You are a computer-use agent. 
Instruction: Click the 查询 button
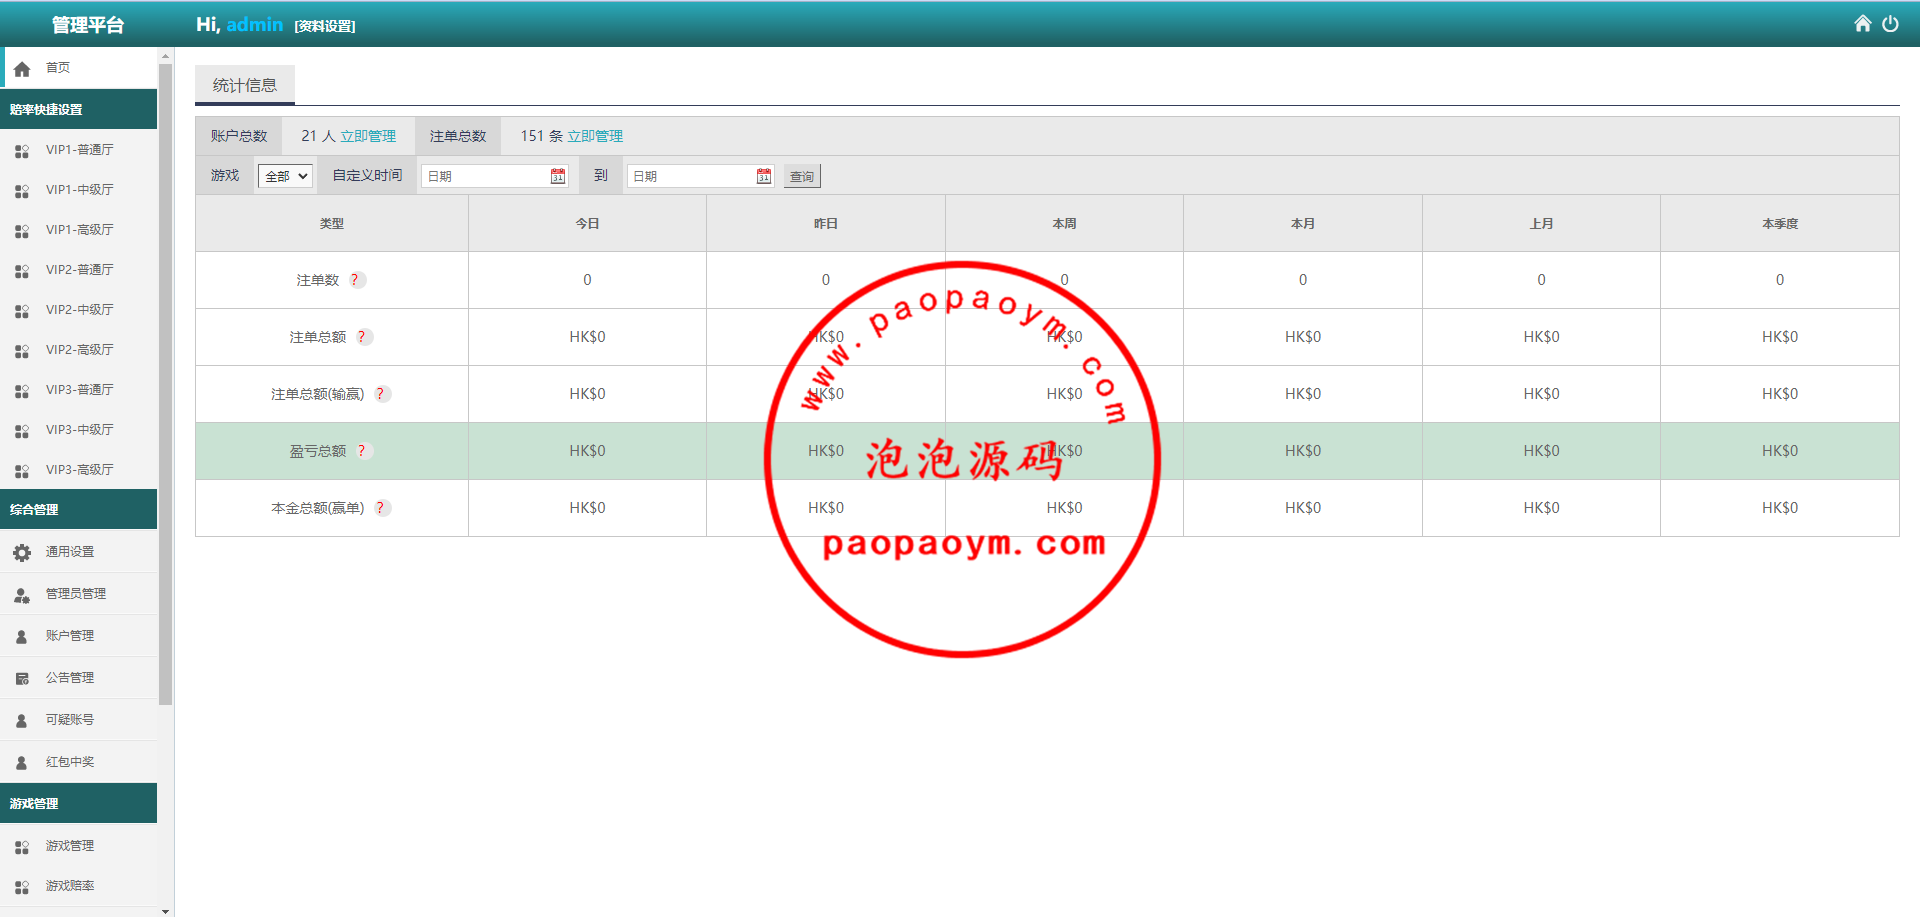point(802,176)
